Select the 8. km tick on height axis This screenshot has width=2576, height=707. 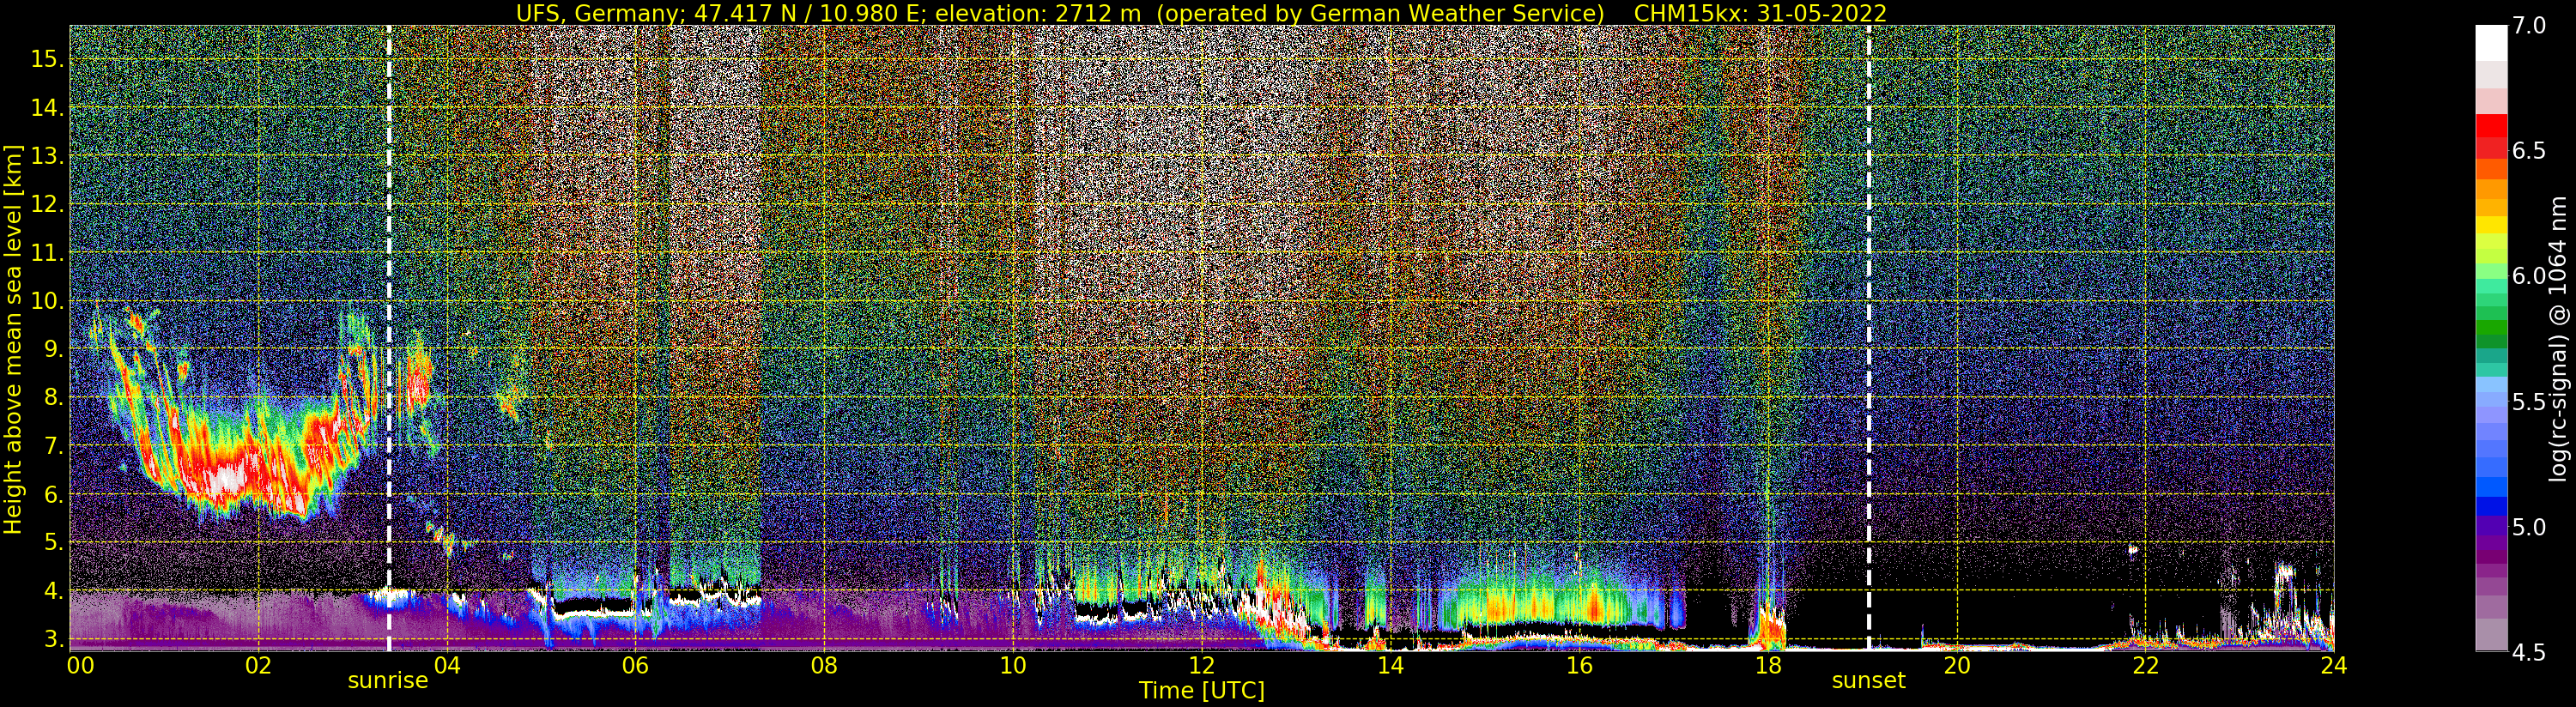coord(52,397)
